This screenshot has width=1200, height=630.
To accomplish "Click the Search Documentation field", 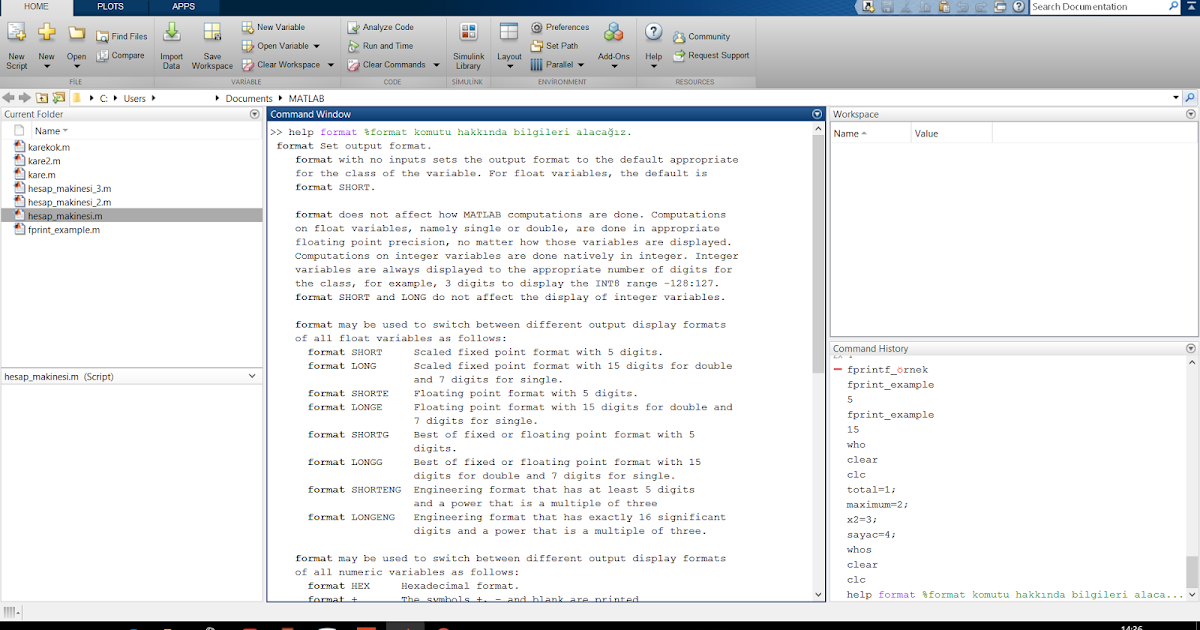I will 1098,7.
